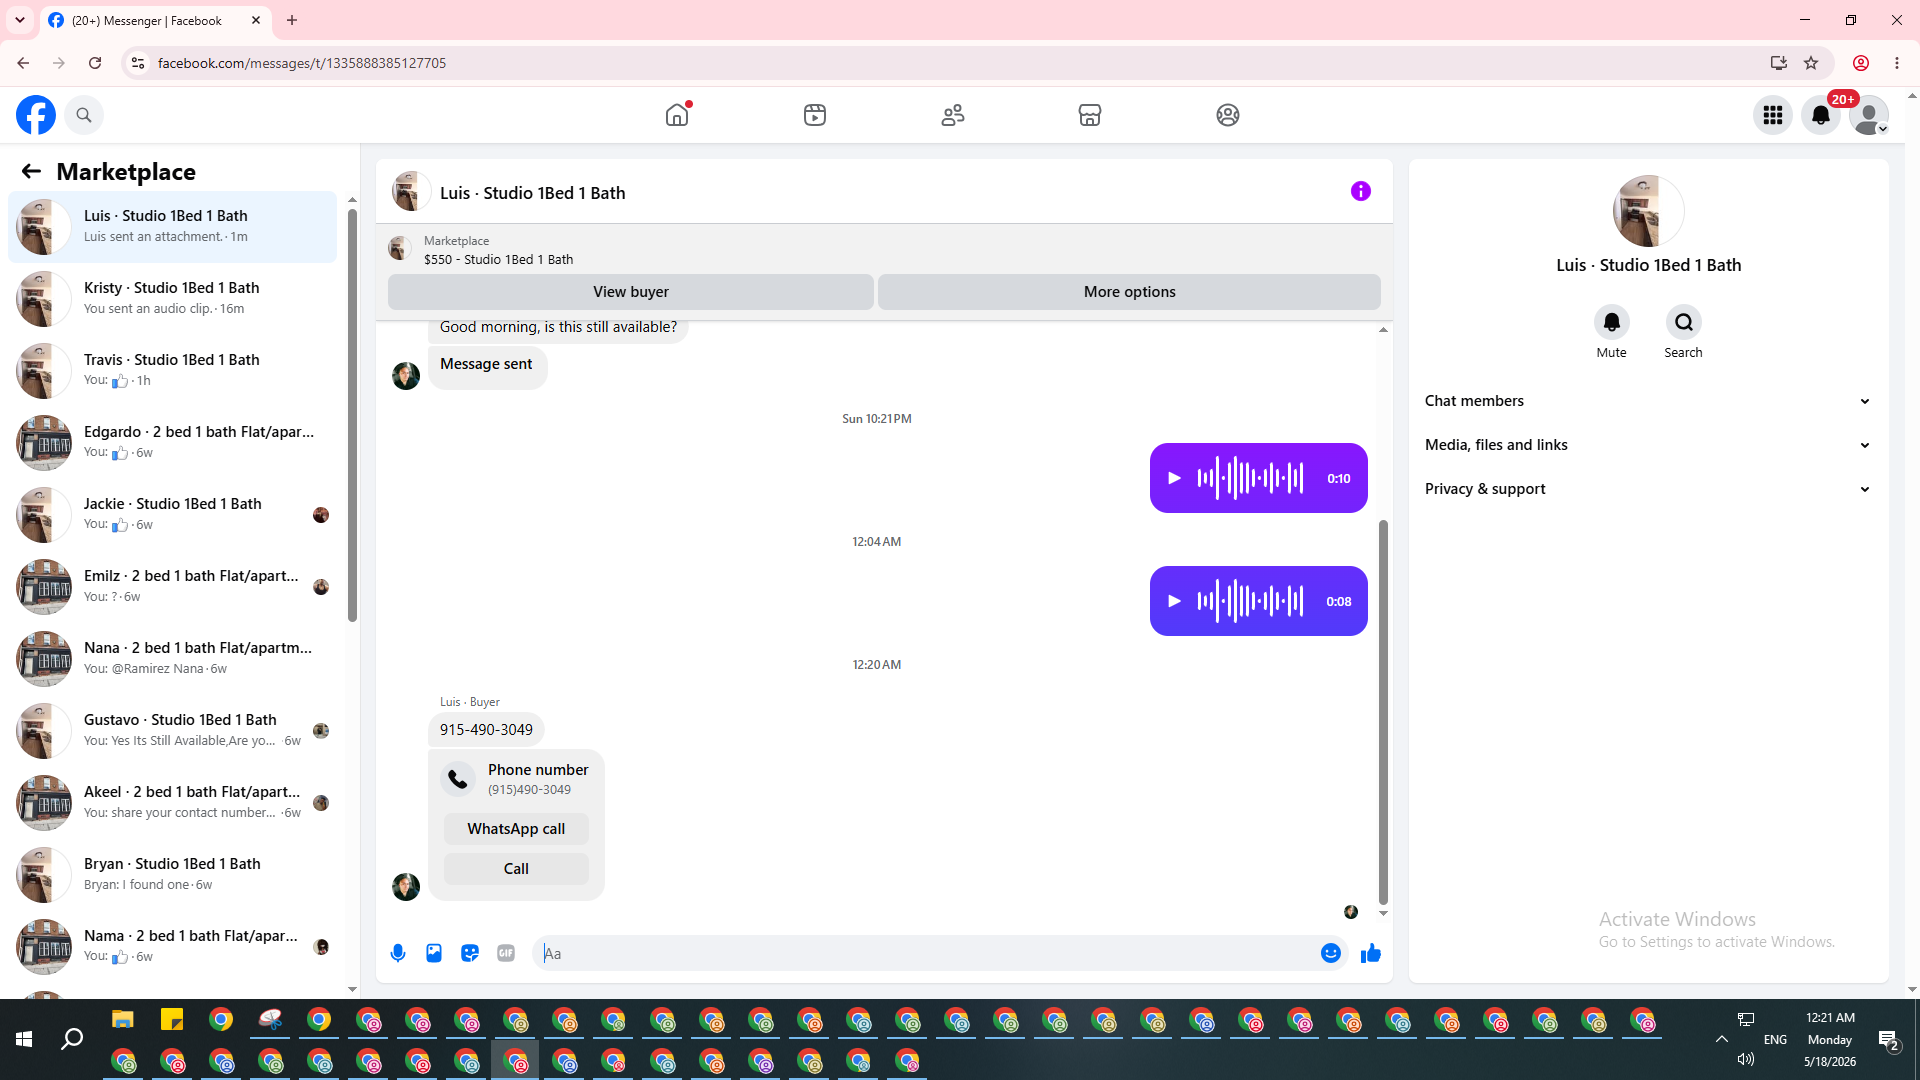Screen dimensions: 1920x1080
Task: Install app icon in address bar
Action: click(x=1779, y=63)
